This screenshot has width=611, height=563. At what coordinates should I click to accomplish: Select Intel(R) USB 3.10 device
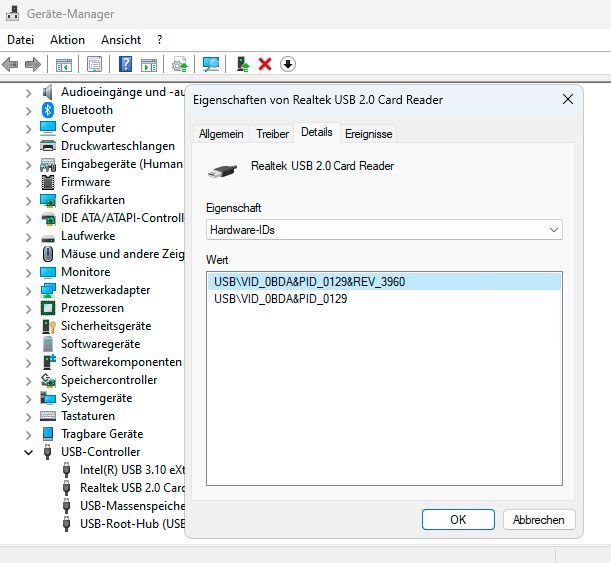(x=132, y=470)
